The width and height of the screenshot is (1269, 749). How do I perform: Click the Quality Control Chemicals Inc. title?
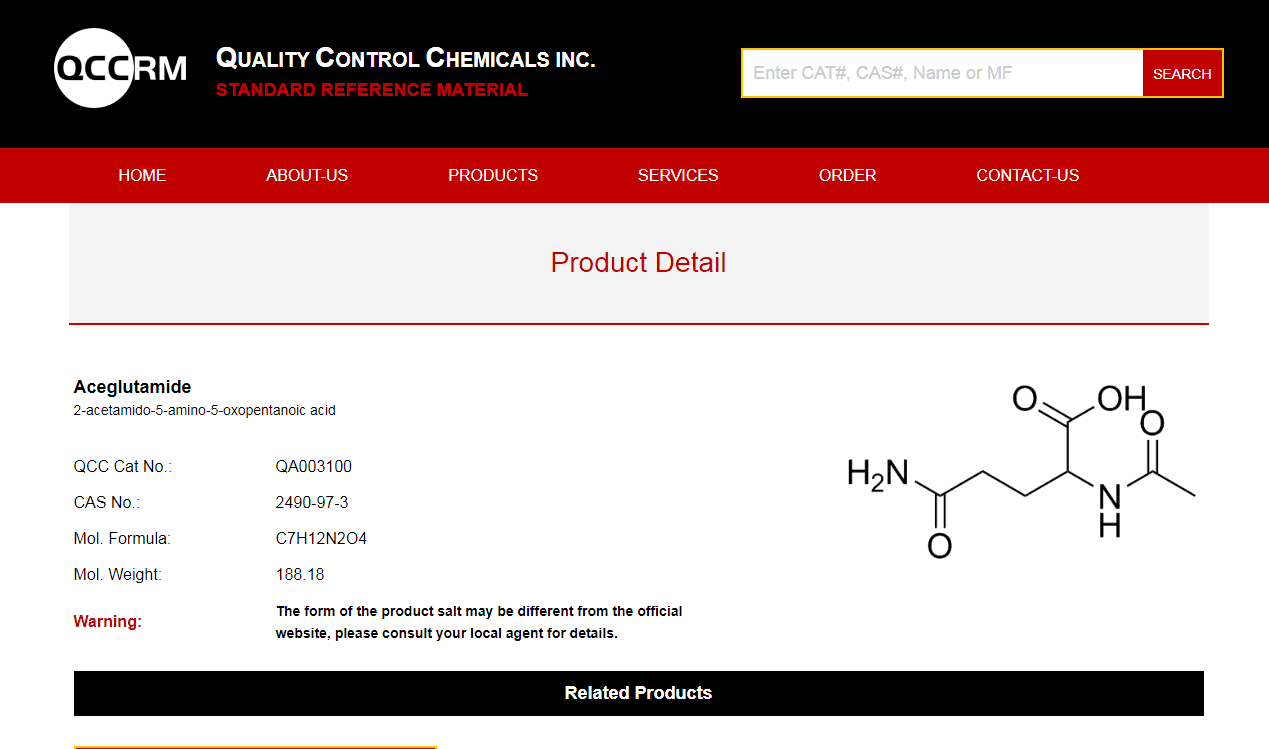pos(405,58)
